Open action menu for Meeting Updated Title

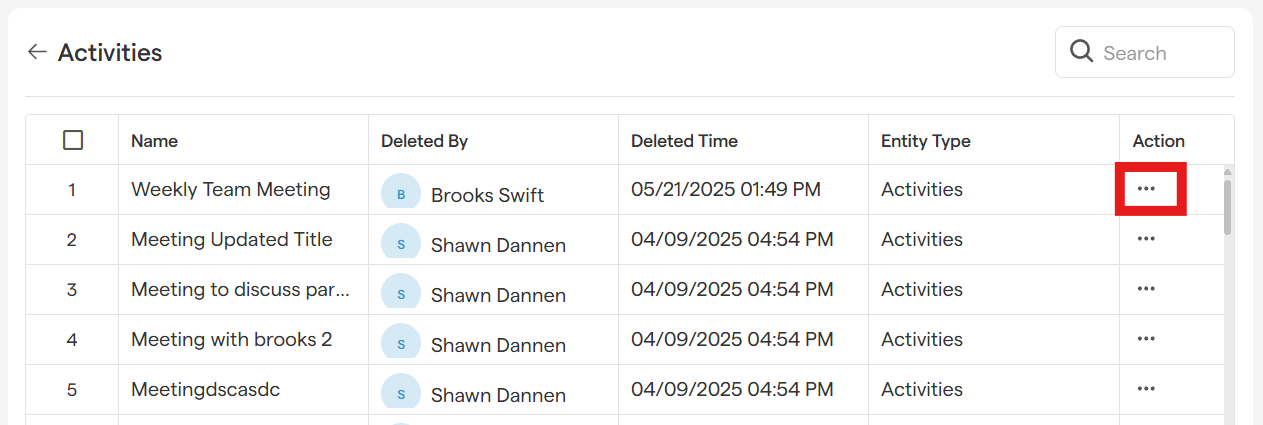pyautogui.click(x=1146, y=239)
